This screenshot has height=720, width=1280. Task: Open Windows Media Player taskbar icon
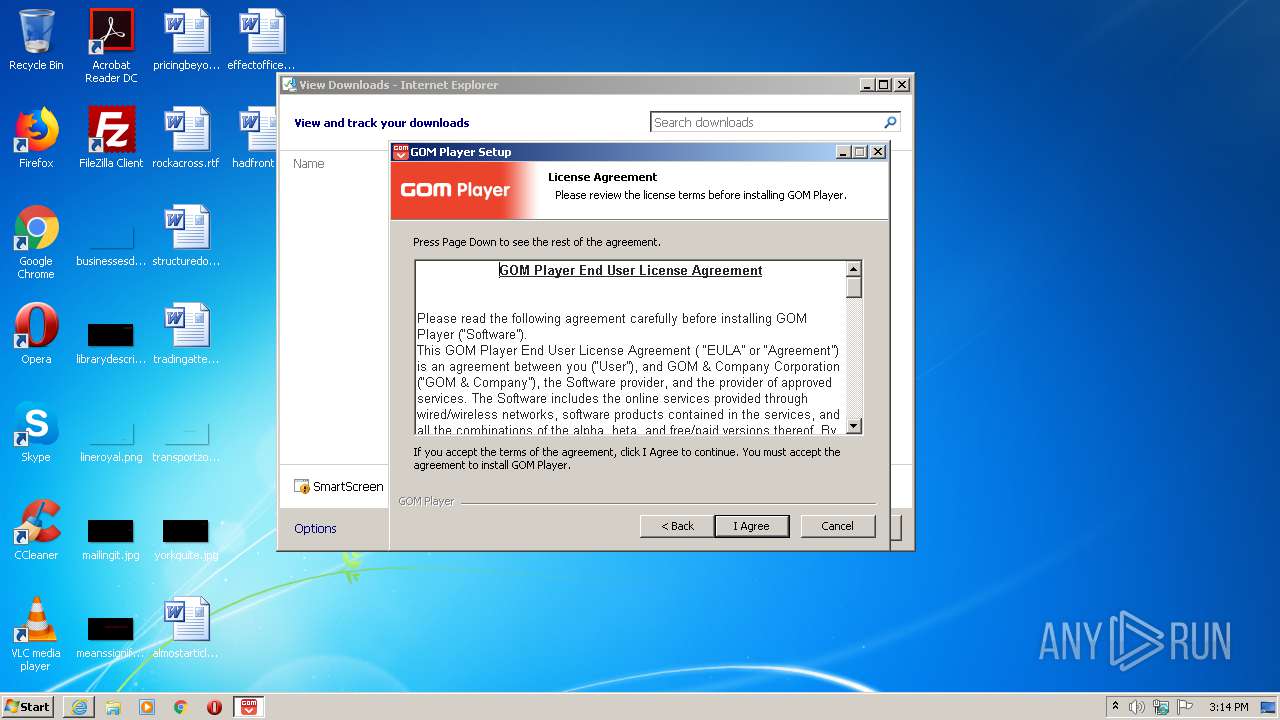(x=147, y=707)
